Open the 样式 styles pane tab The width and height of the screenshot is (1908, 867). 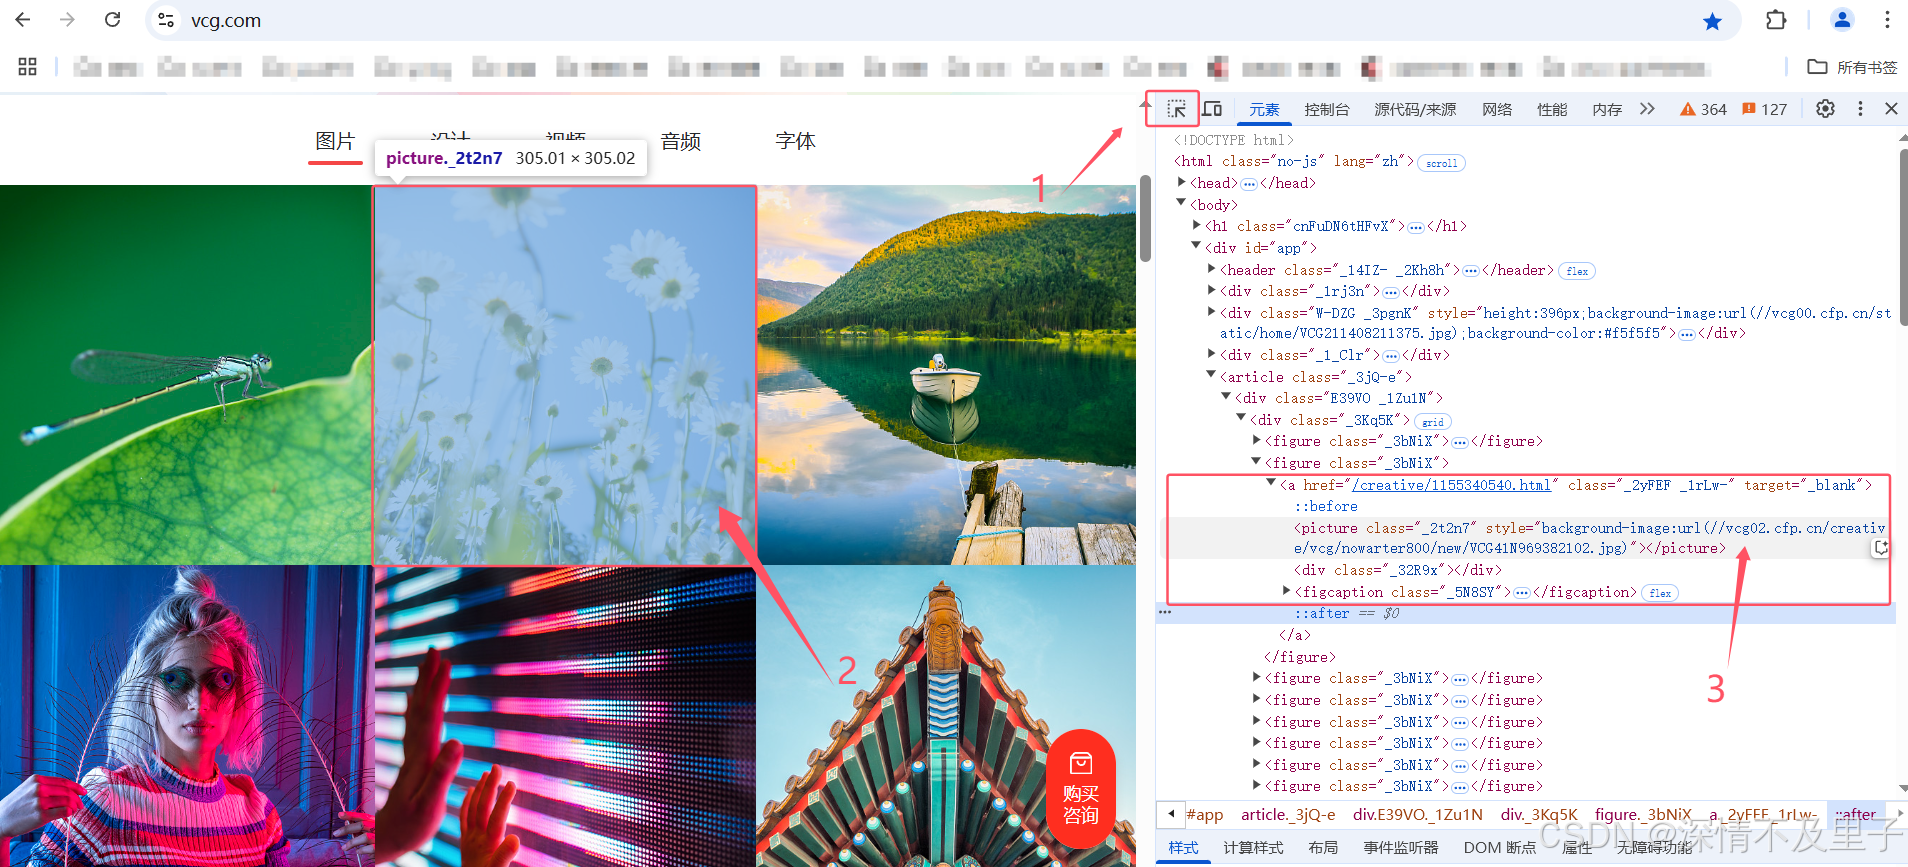click(x=1183, y=847)
